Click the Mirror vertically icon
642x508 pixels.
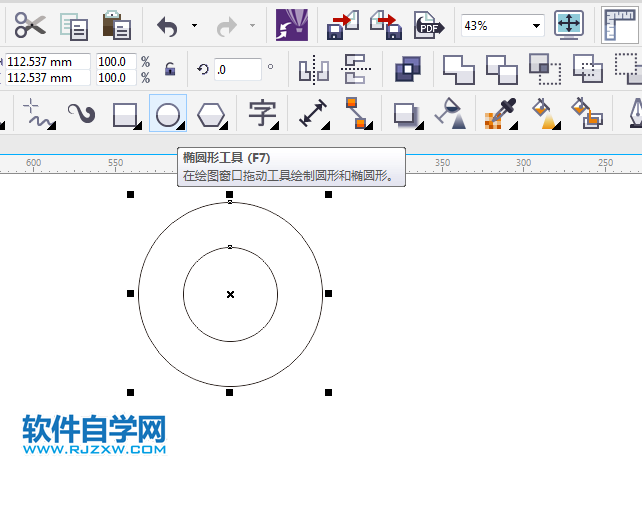tap(356, 69)
